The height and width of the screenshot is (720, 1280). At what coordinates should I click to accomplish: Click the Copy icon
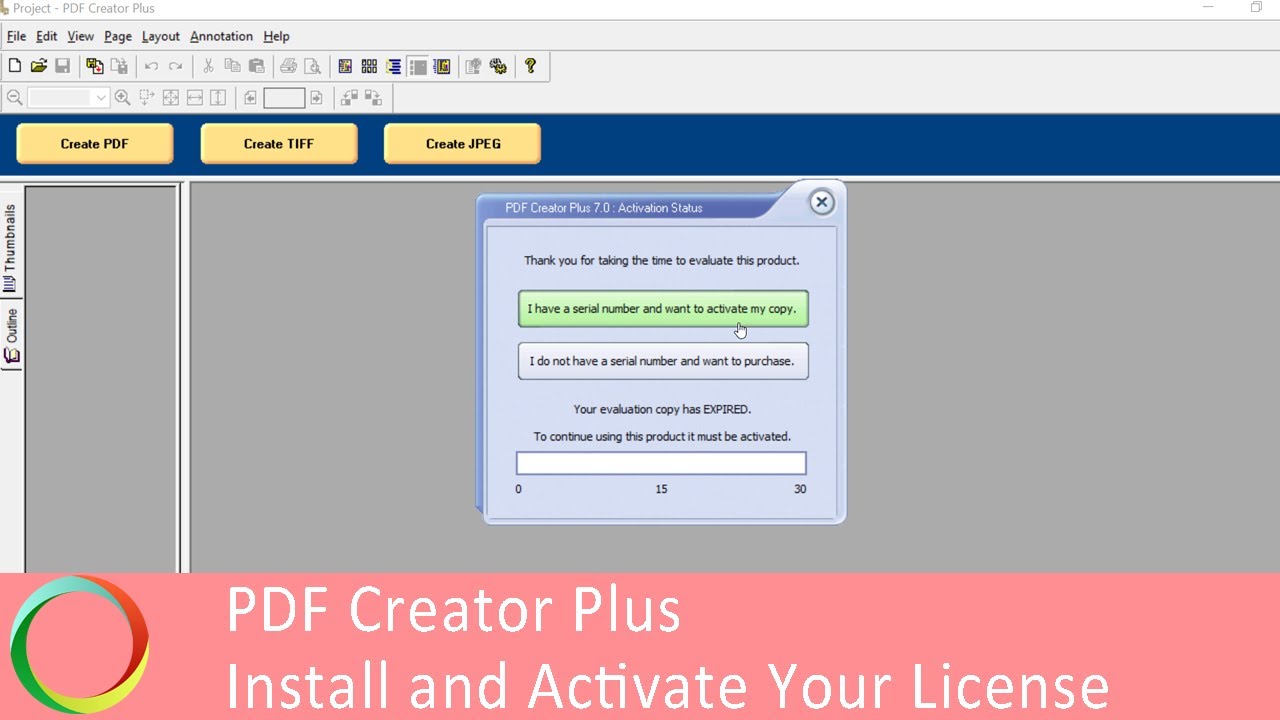pos(232,66)
